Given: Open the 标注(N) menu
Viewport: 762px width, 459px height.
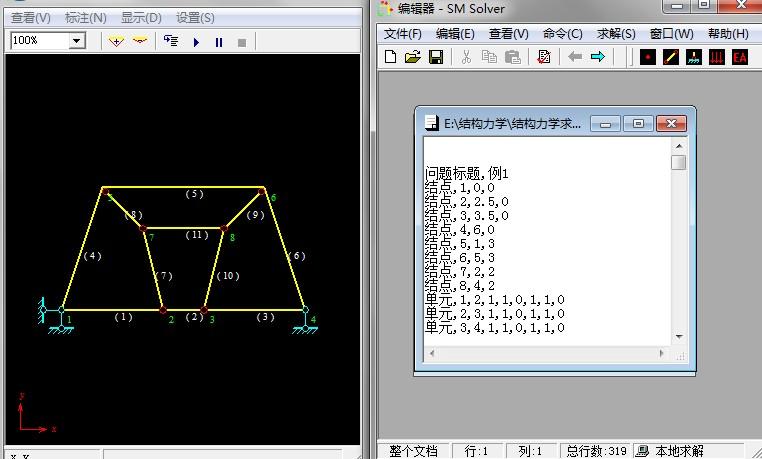Looking at the screenshot, I should coord(86,18).
